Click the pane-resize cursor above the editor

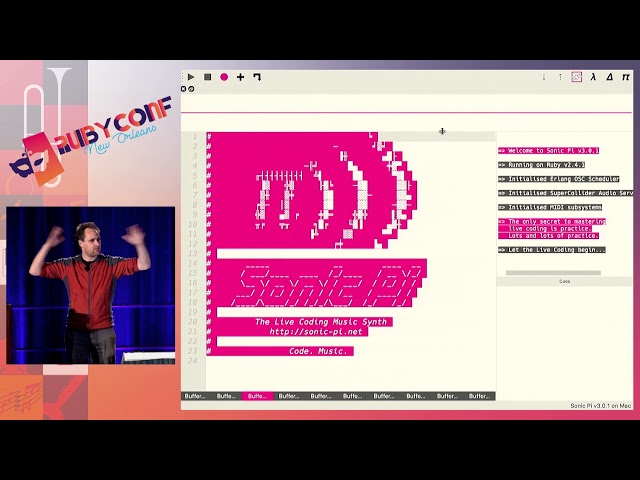coord(442,131)
